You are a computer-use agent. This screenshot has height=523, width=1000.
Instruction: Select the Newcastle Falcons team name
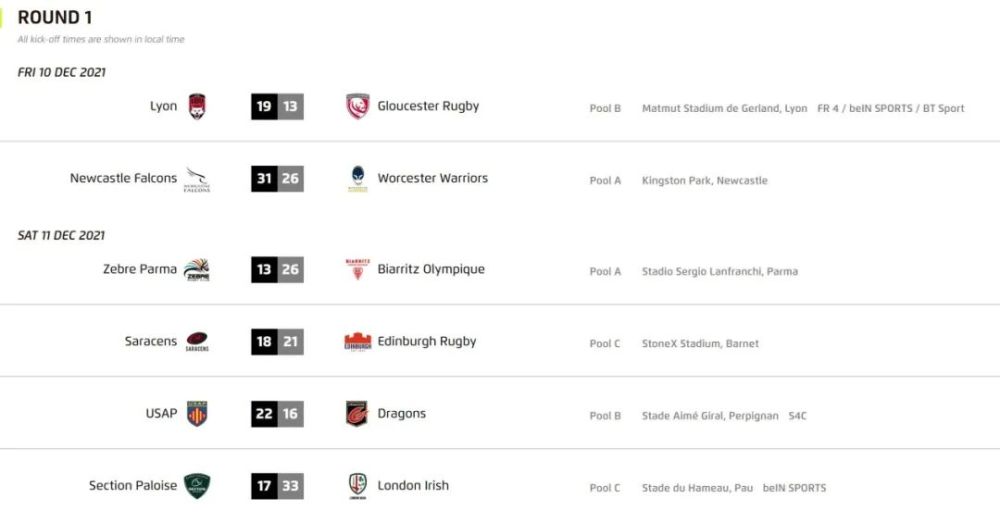[123, 179]
